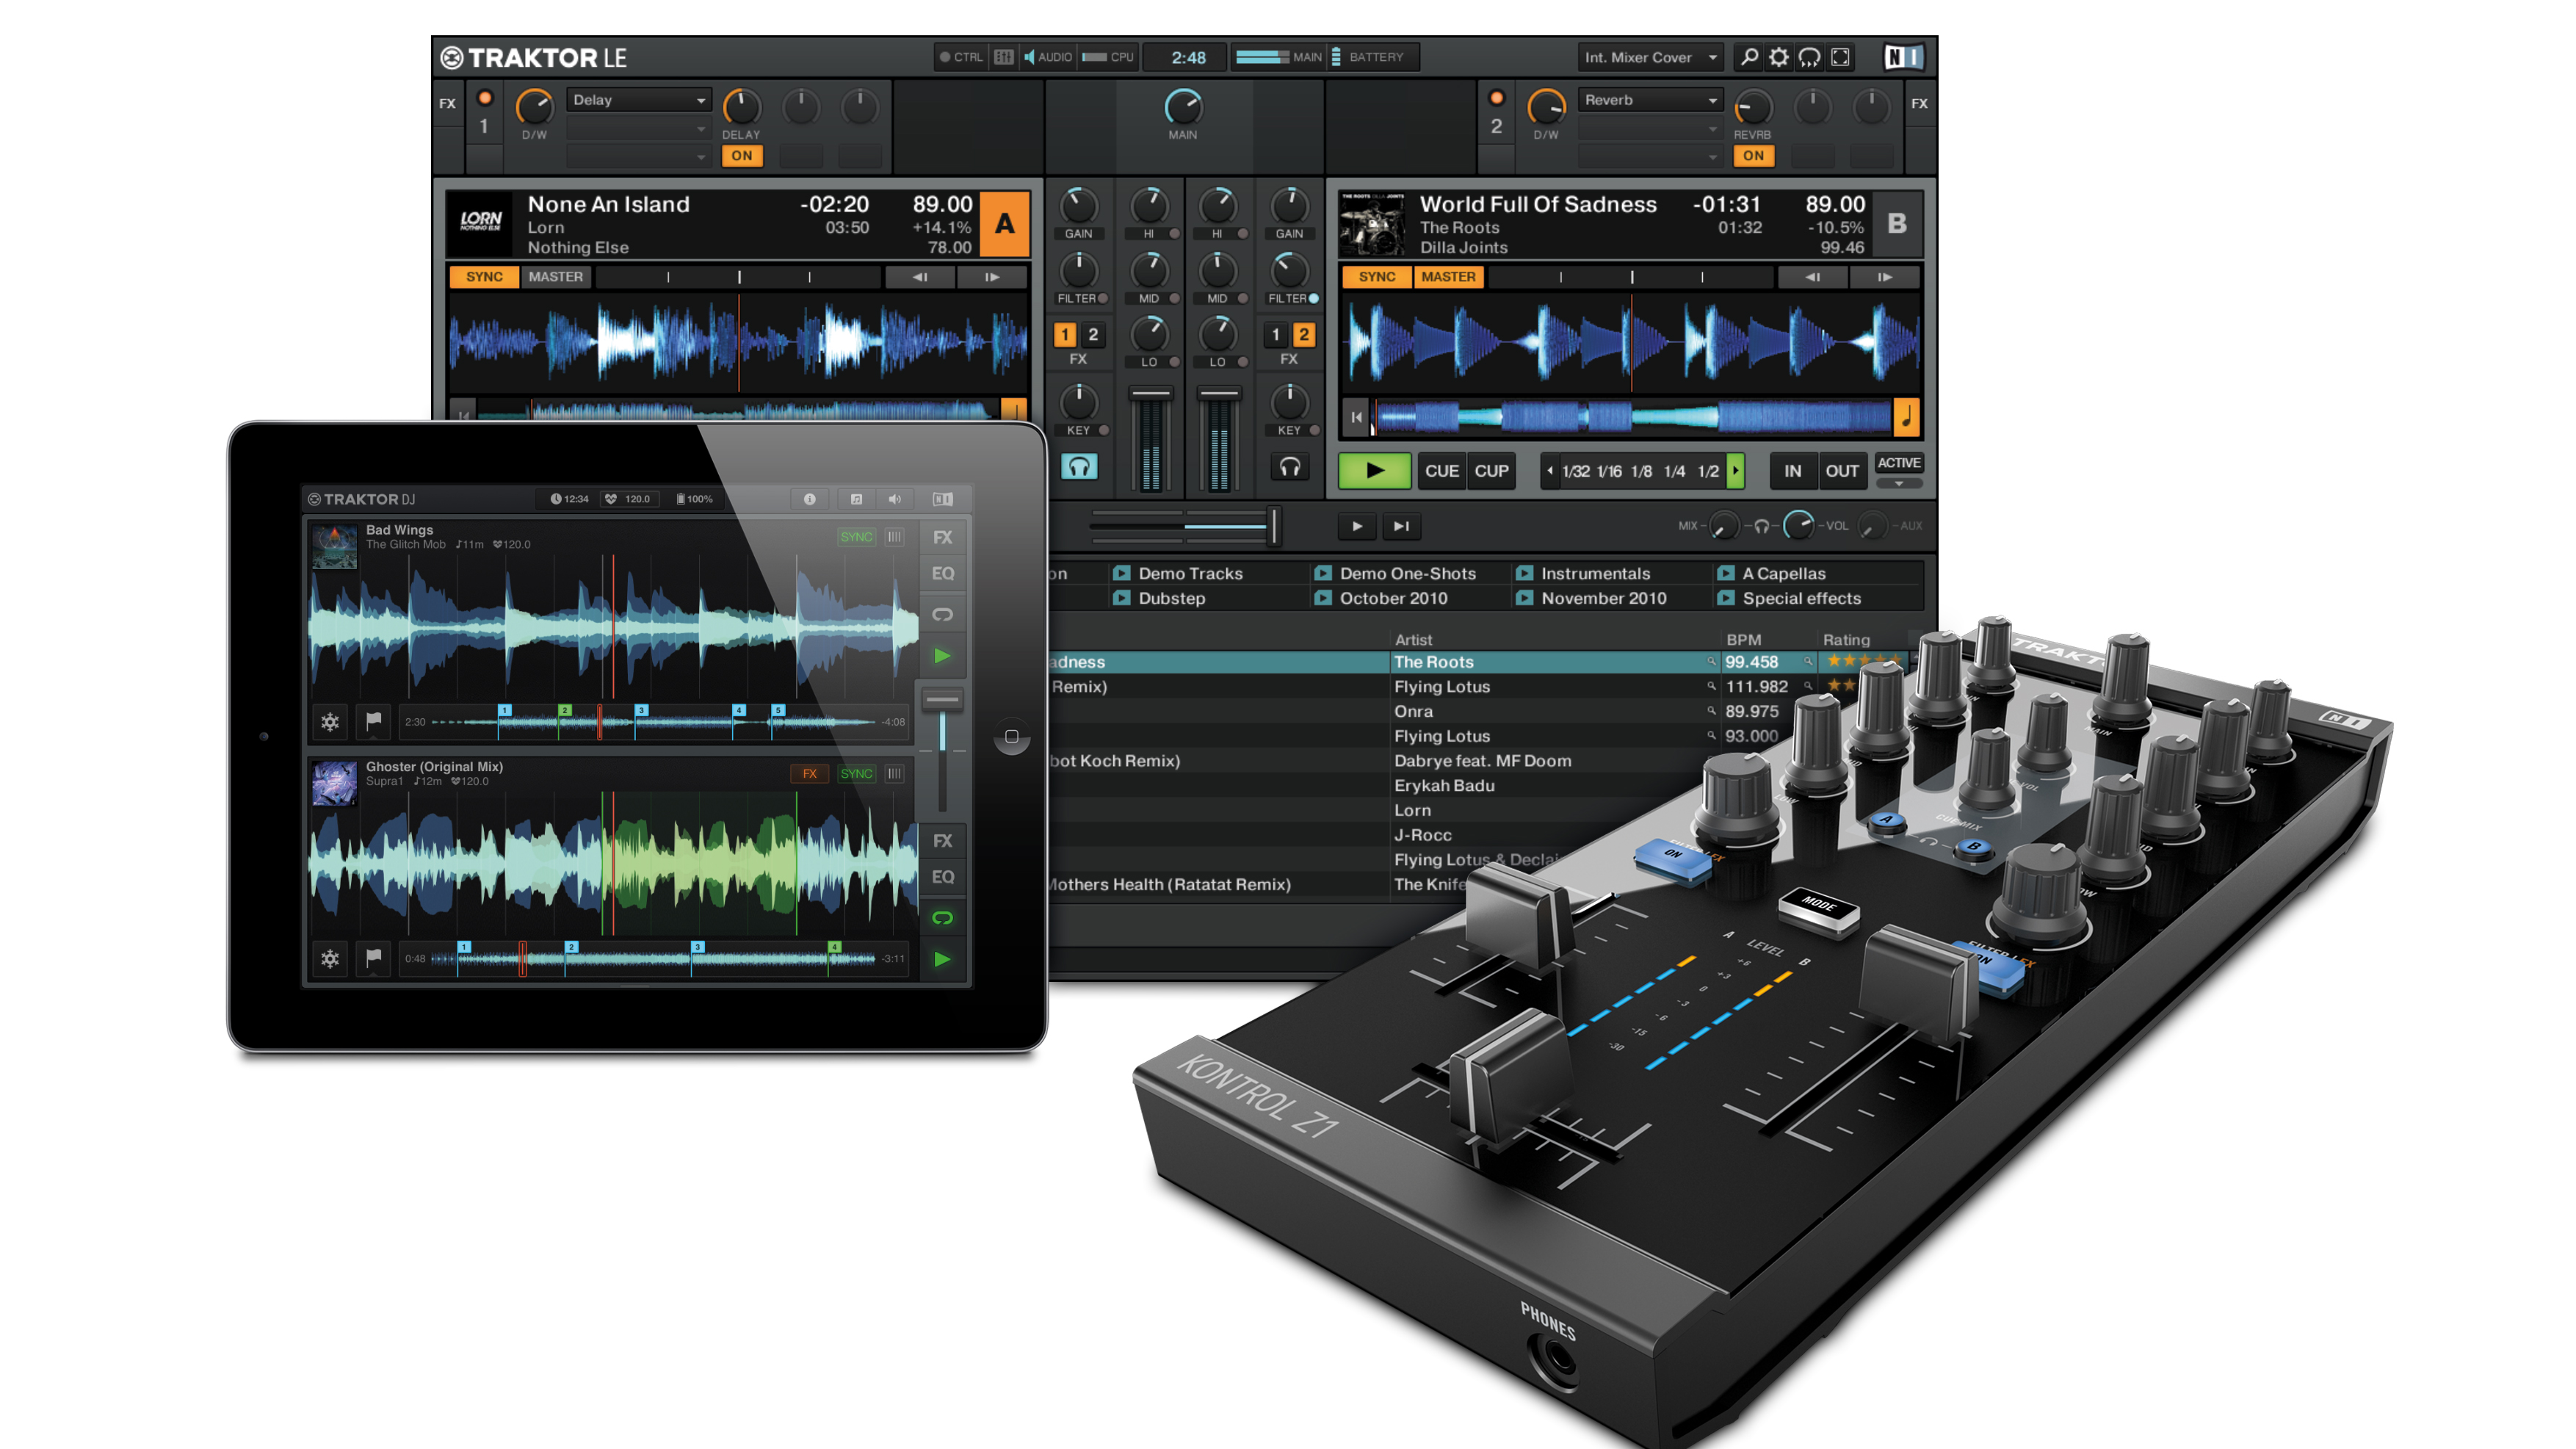The width and height of the screenshot is (2576, 1449).
Task: Toggle SYNC on Deck B
Action: click(1377, 277)
